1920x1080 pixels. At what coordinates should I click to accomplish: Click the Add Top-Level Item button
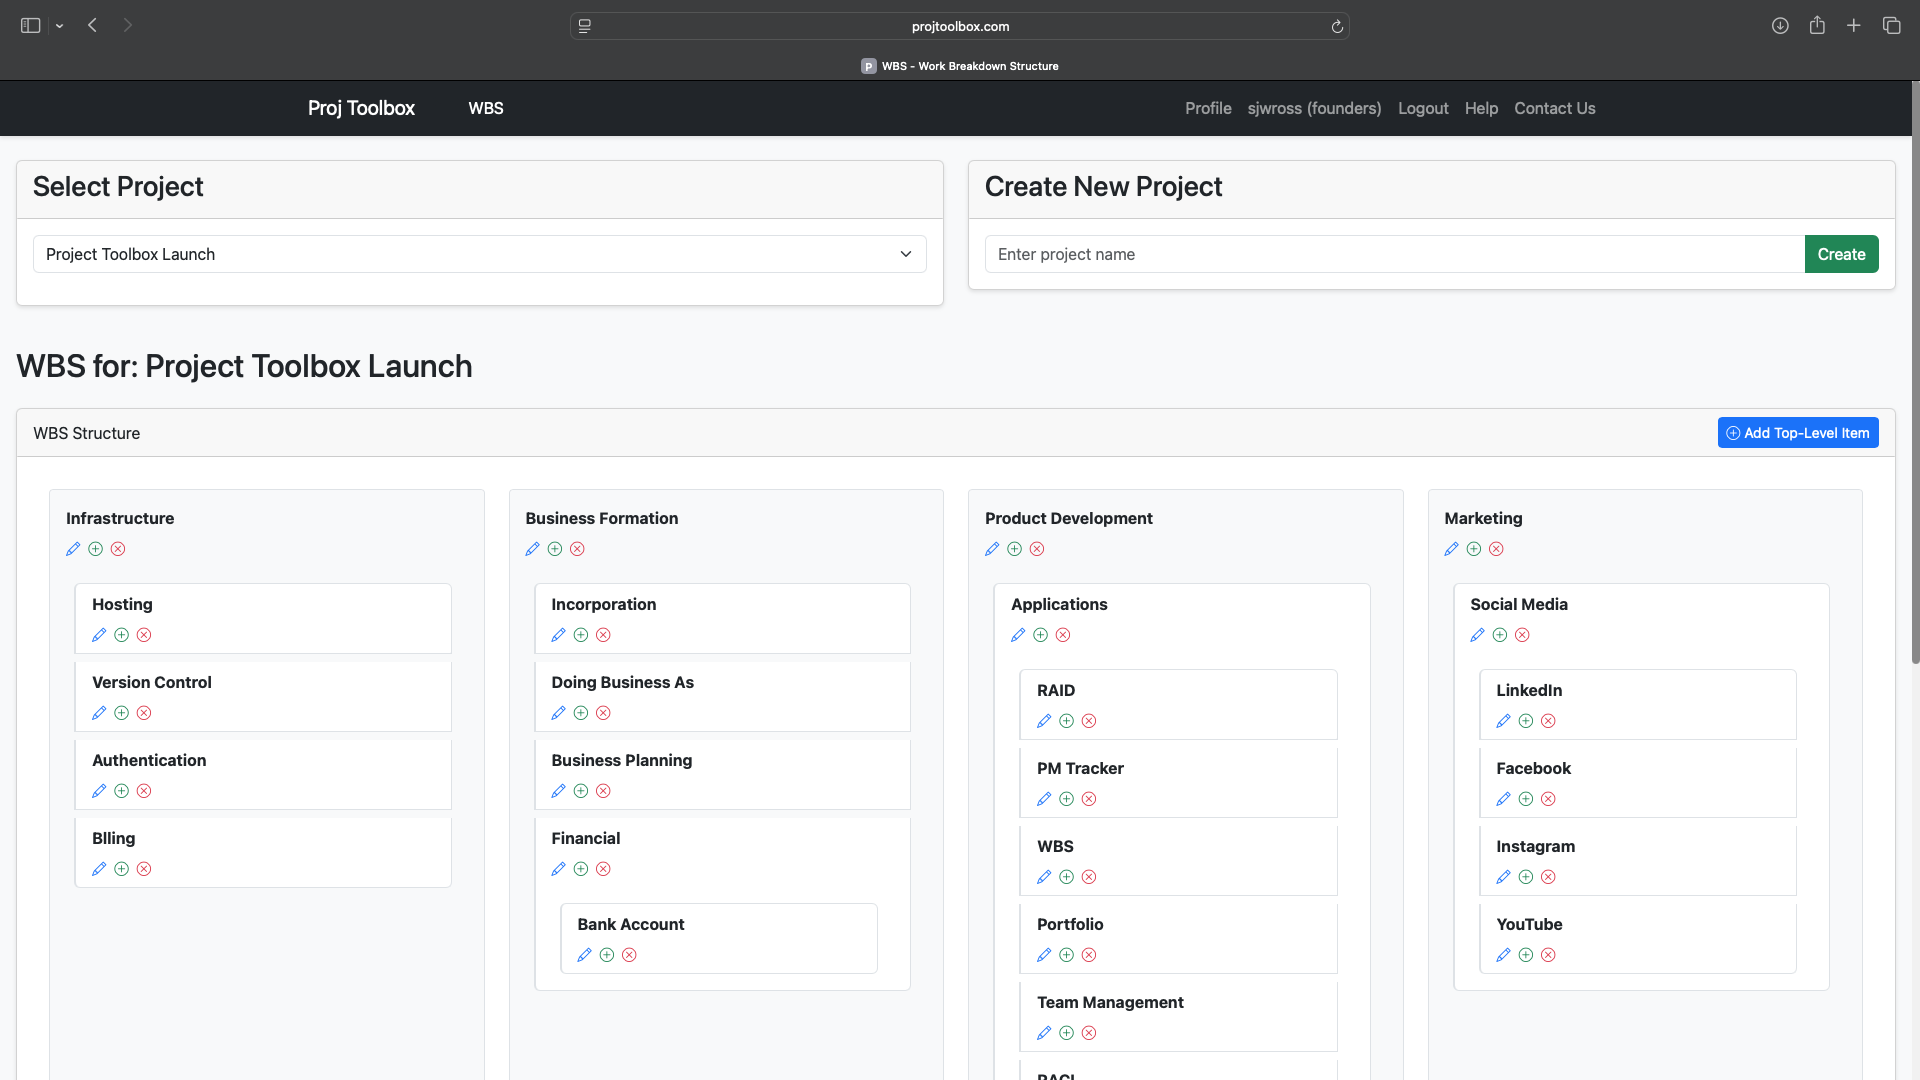coord(1797,432)
